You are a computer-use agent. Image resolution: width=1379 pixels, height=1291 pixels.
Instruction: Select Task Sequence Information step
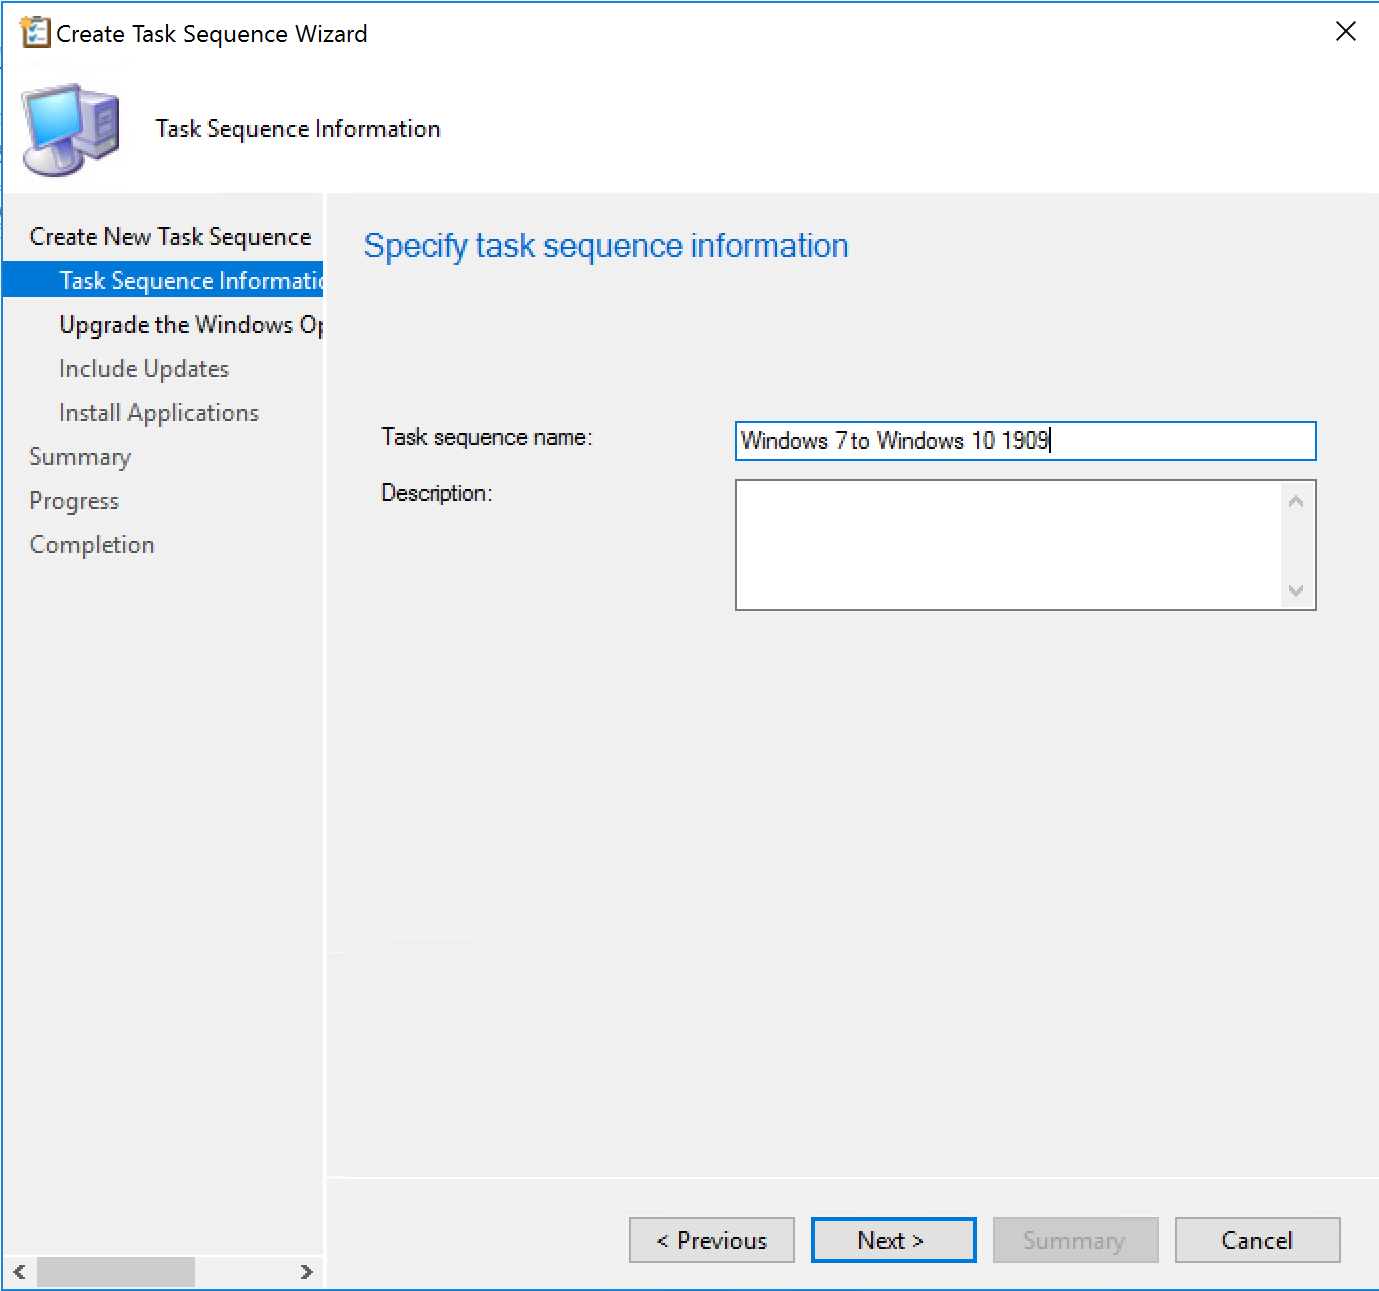(x=163, y=281)
